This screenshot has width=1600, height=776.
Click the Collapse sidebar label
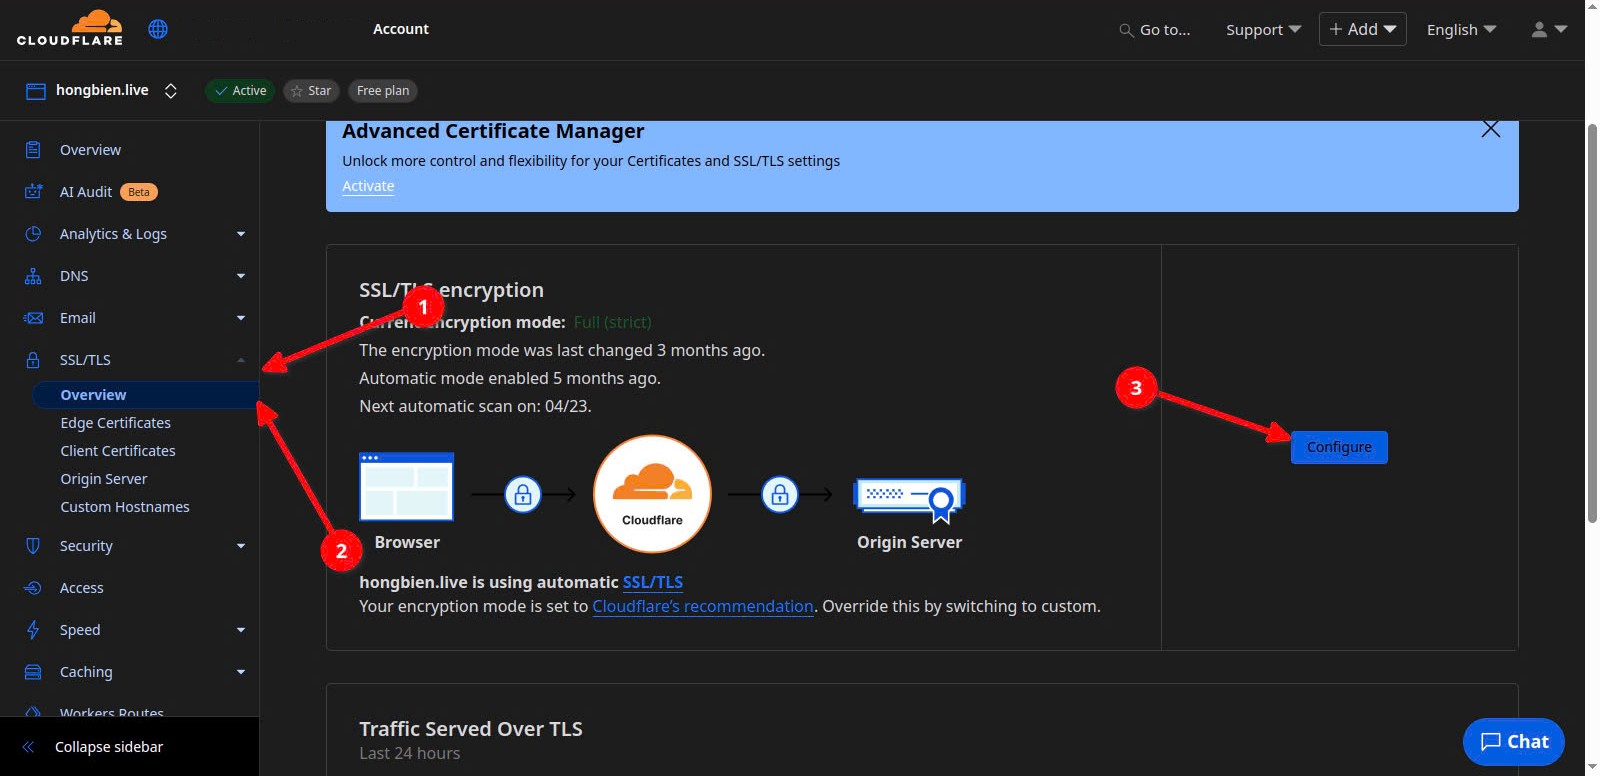coord(109,747)
